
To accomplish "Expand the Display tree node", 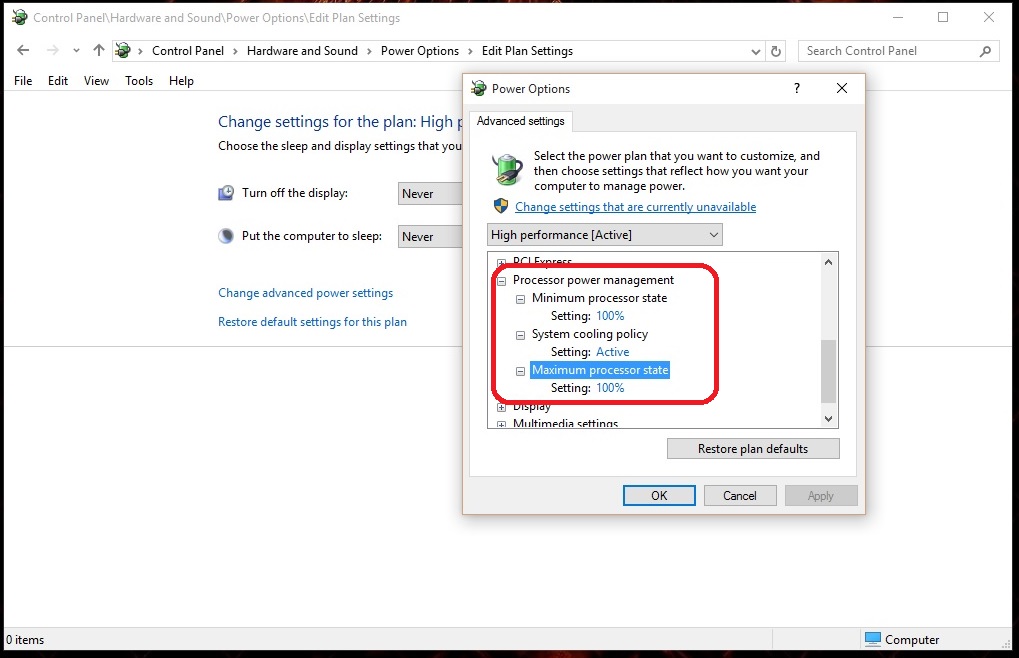I will point(502,408).
